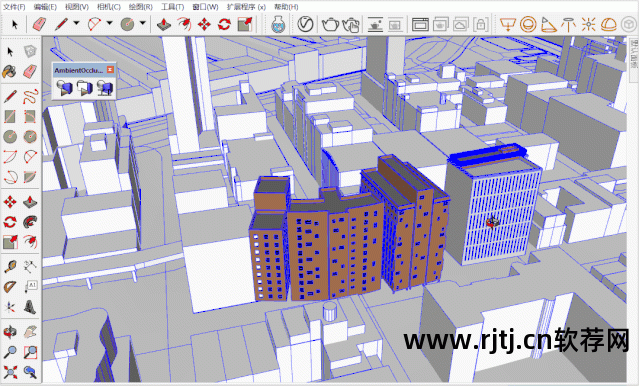Activate the Orbit camera tool
This screenshot has width=639, height=386.
[10, 332]
